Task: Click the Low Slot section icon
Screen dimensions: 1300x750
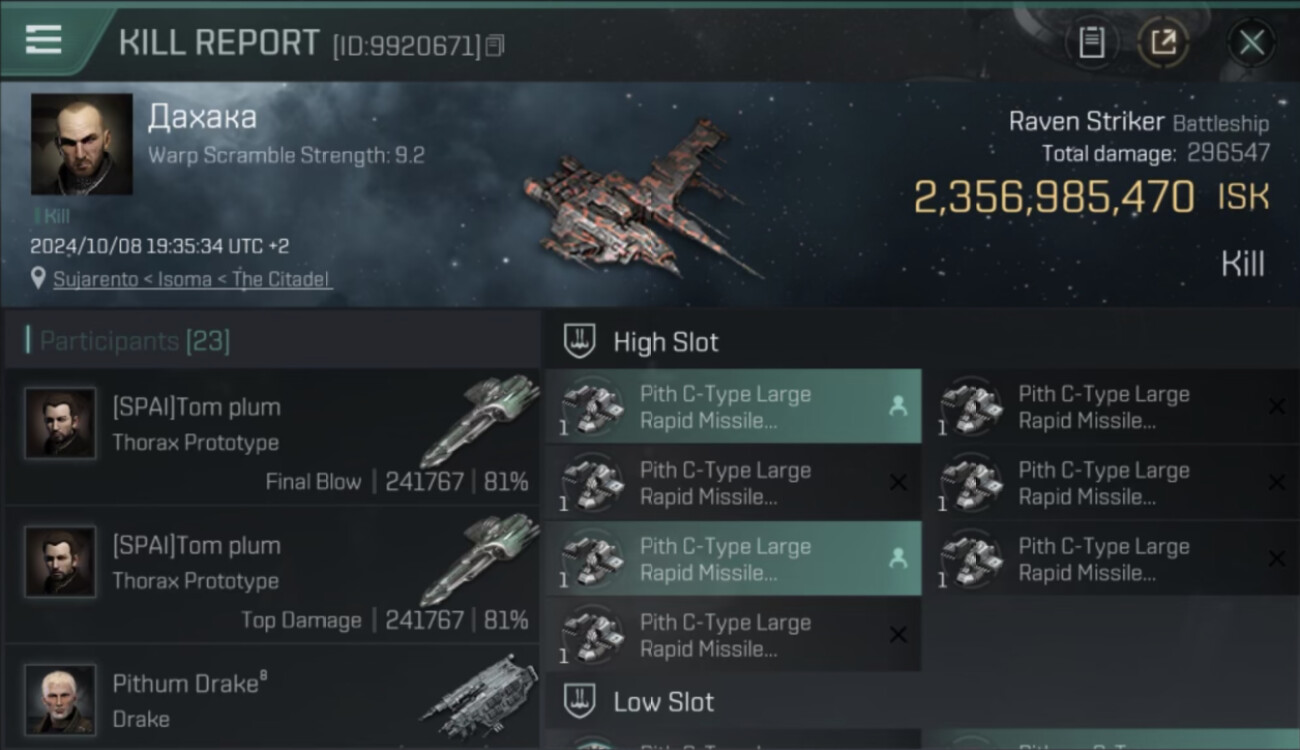Action: coord(580,701)
